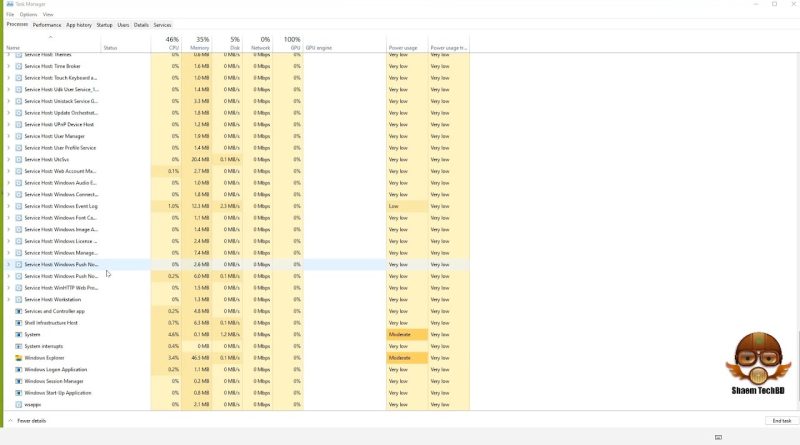Click the Service Host: User Manager icon
This screenshot has width=800, height=445.
[x=19, y=136]
